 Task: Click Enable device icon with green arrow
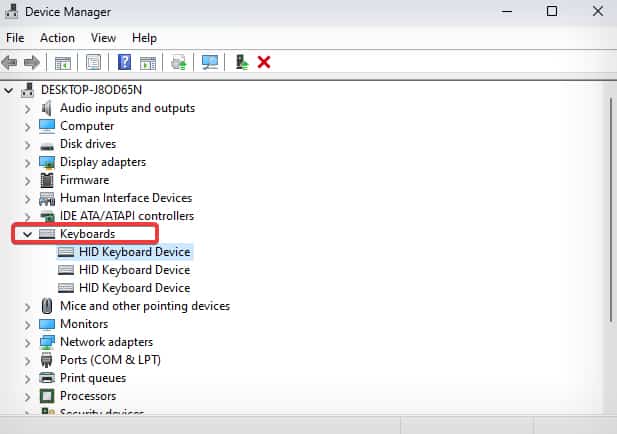point(242,62)
